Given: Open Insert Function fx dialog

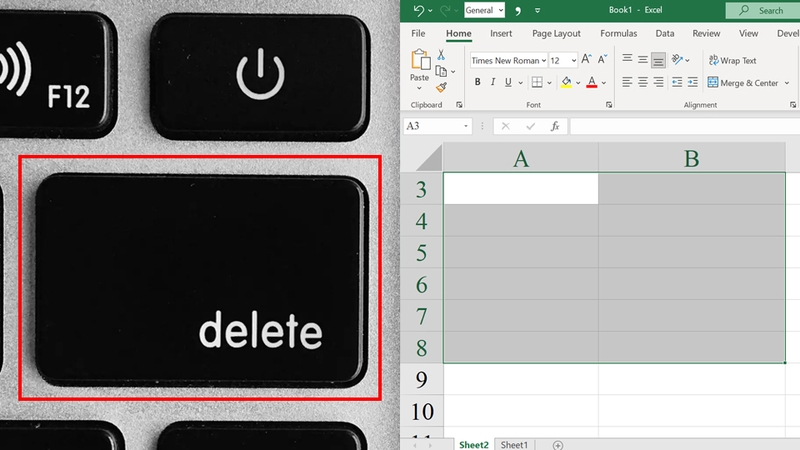Looking at the screenshot, I should tap(555, 126).
